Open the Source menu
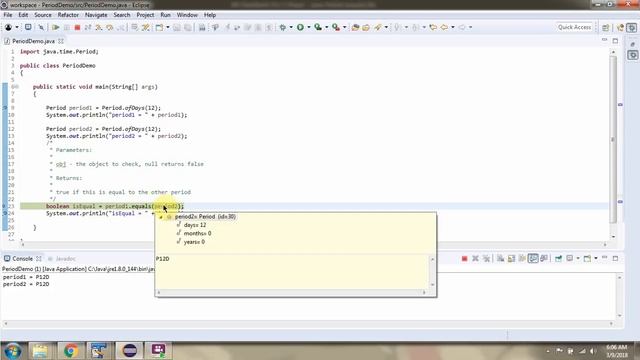Viewport: 640px width, 360px height. [43, 15]
